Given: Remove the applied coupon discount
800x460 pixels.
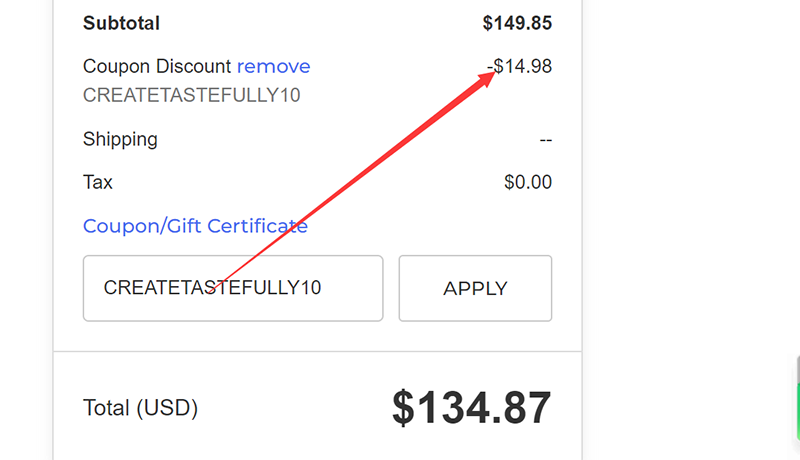Looking at the screenshot, I should tap(273, 67).
